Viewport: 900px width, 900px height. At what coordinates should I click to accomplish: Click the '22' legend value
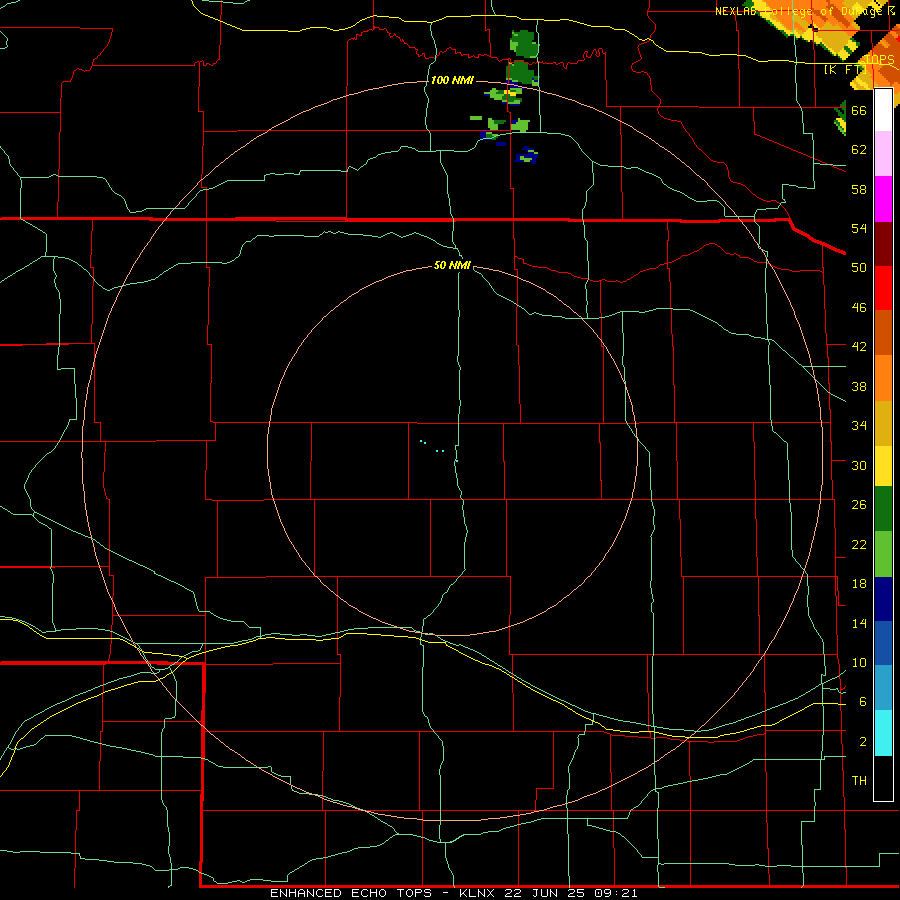tap(859, 544)
